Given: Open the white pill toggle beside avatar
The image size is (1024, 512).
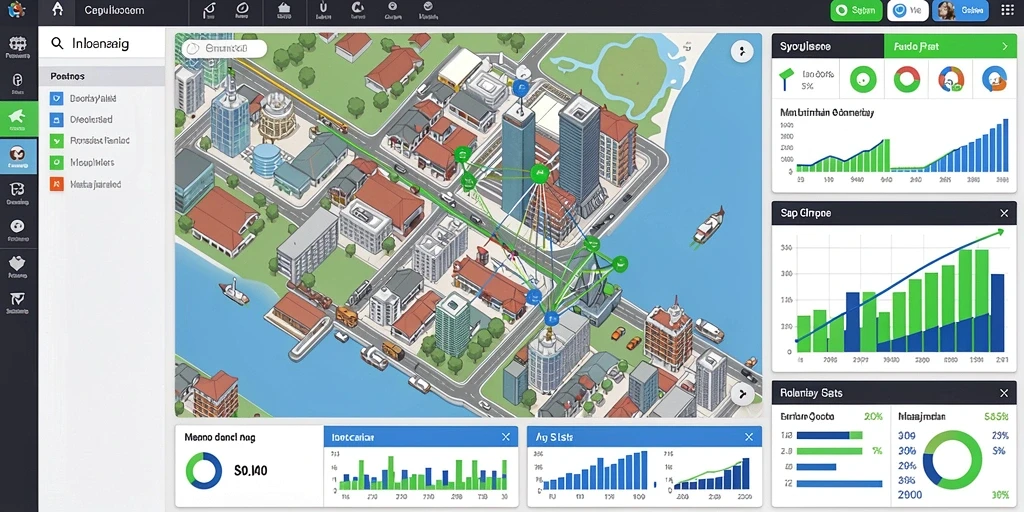Looking at the screenshot, I should click(x=908, y=10).
